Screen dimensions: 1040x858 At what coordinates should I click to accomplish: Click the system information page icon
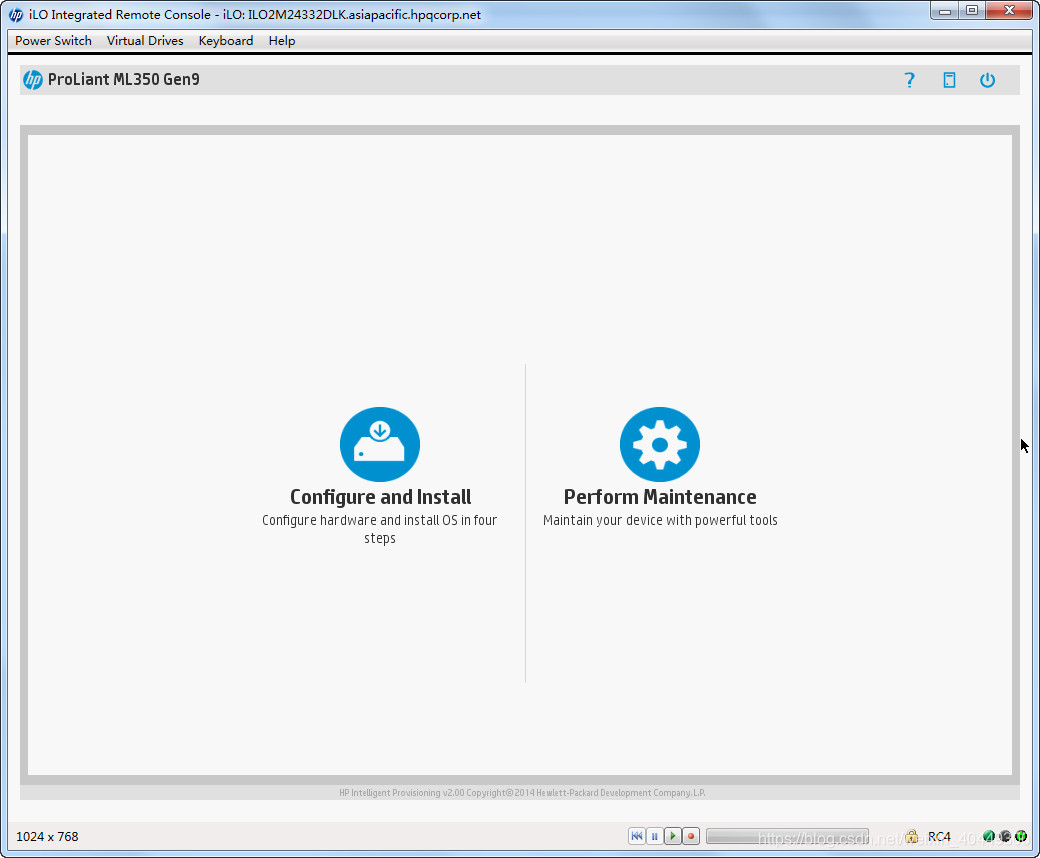pyautogui.click(x=949, y=80)
